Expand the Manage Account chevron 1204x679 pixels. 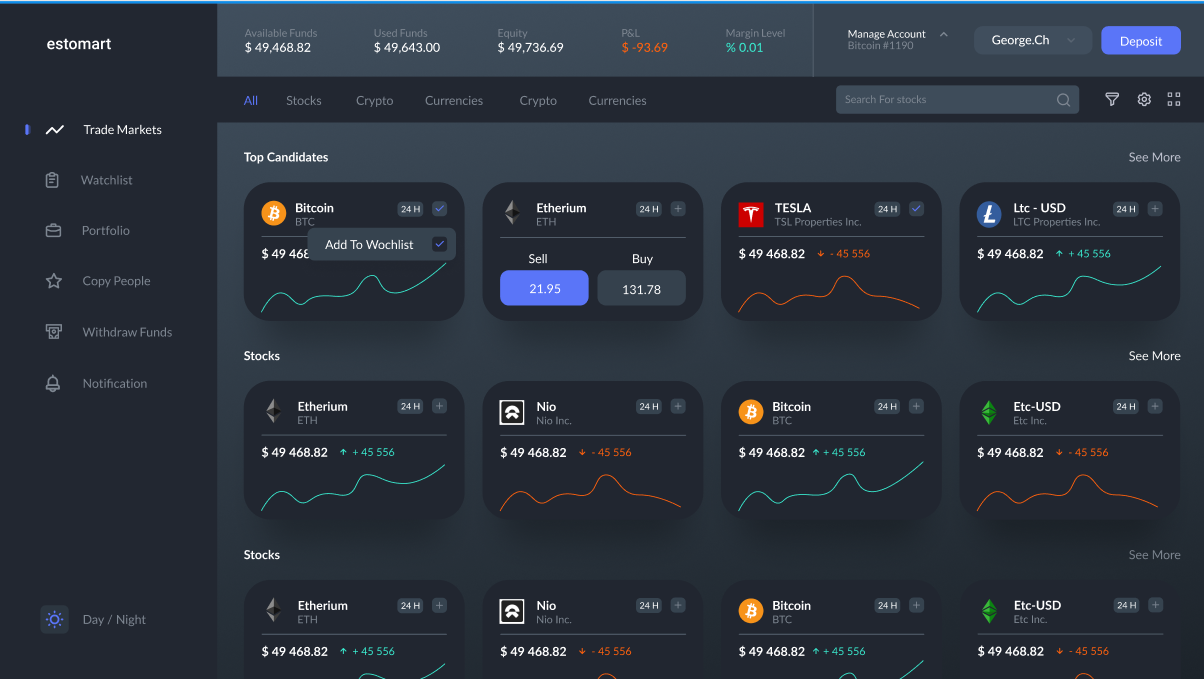(x=943, y=34)
